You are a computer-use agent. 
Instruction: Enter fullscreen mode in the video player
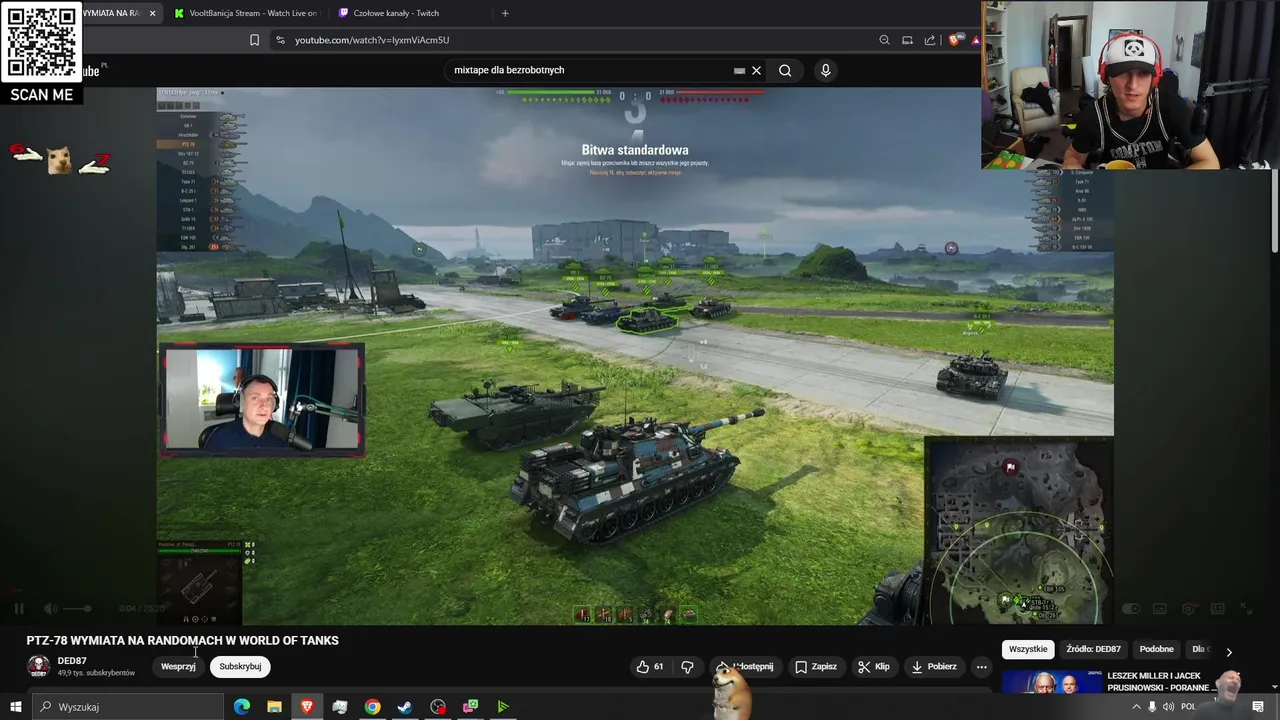(1247, 608)
